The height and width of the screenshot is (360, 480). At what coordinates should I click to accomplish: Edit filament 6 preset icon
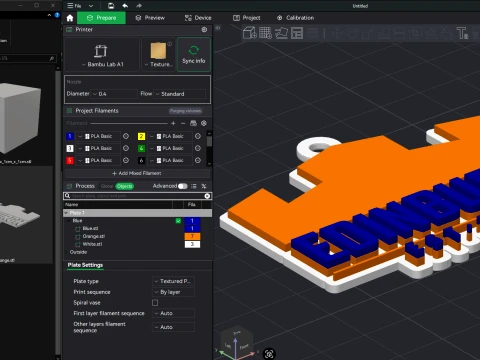198,160
